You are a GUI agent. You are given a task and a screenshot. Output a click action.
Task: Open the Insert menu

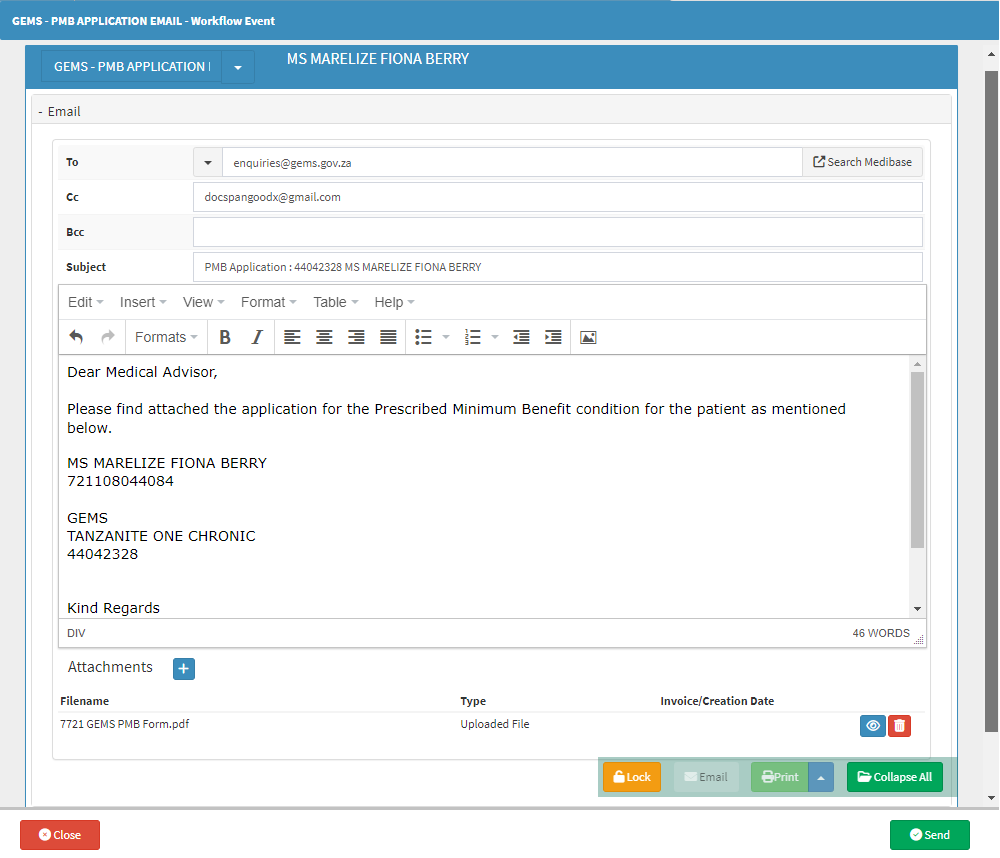(x=143, y=302)
